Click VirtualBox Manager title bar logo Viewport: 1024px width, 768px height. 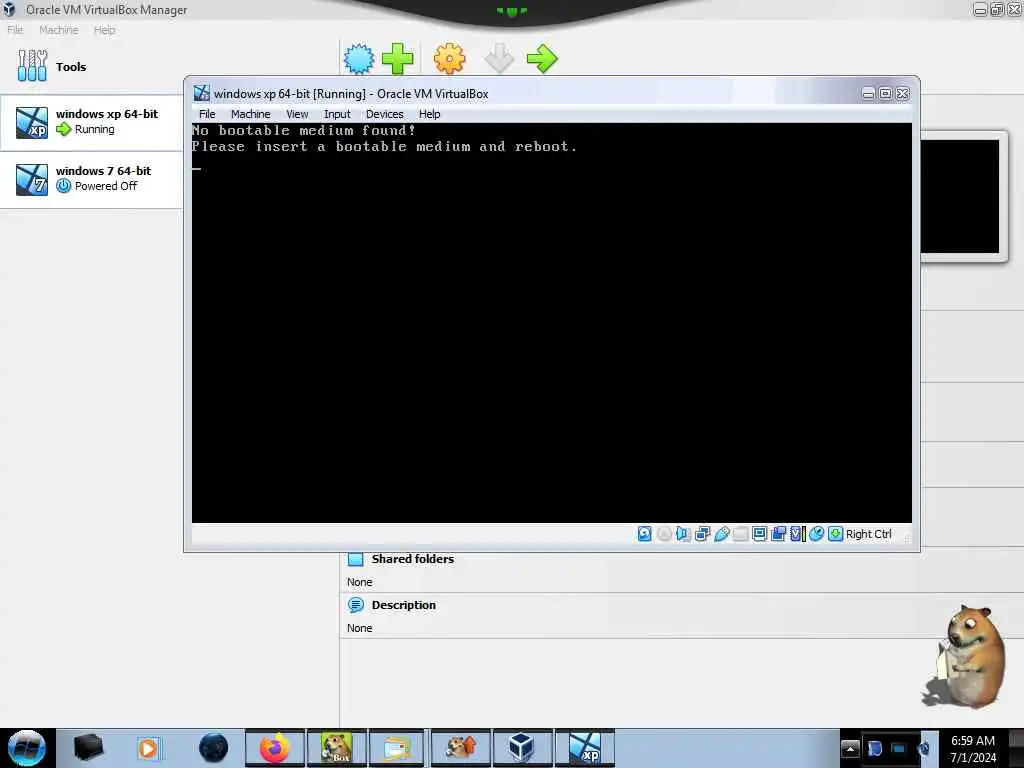pos(9,9)
